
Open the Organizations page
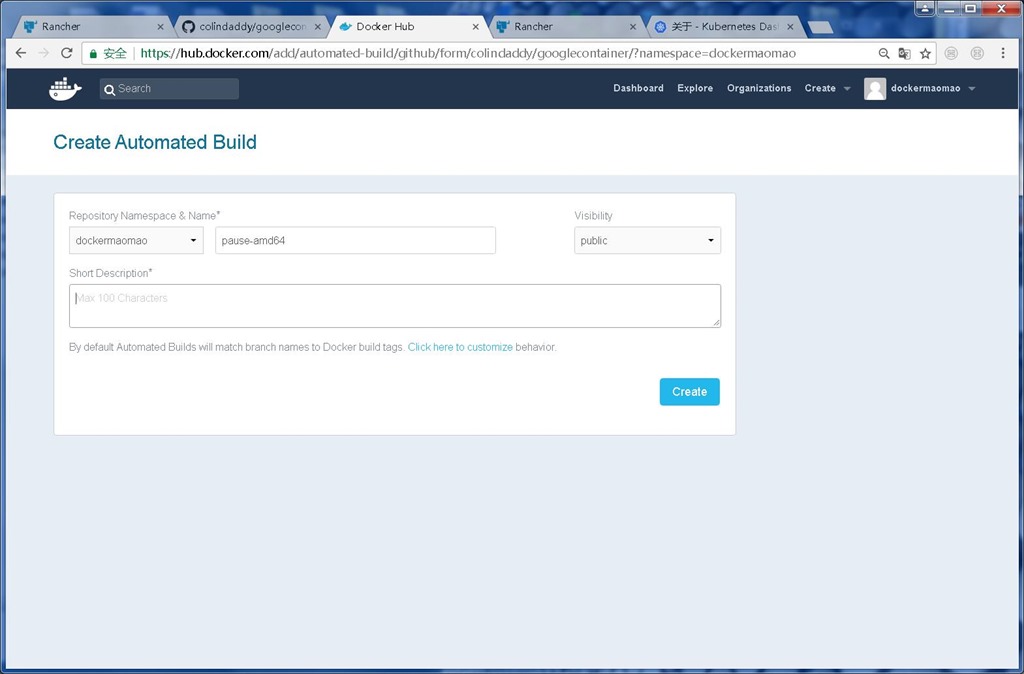pos(759,88)
